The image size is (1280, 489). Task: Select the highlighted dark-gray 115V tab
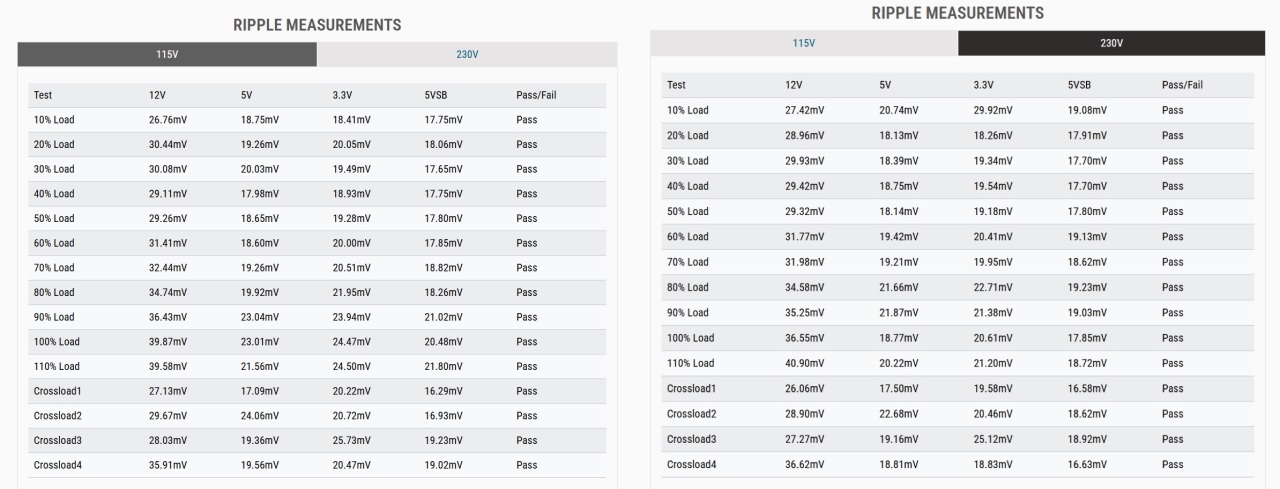click(167, 54)
